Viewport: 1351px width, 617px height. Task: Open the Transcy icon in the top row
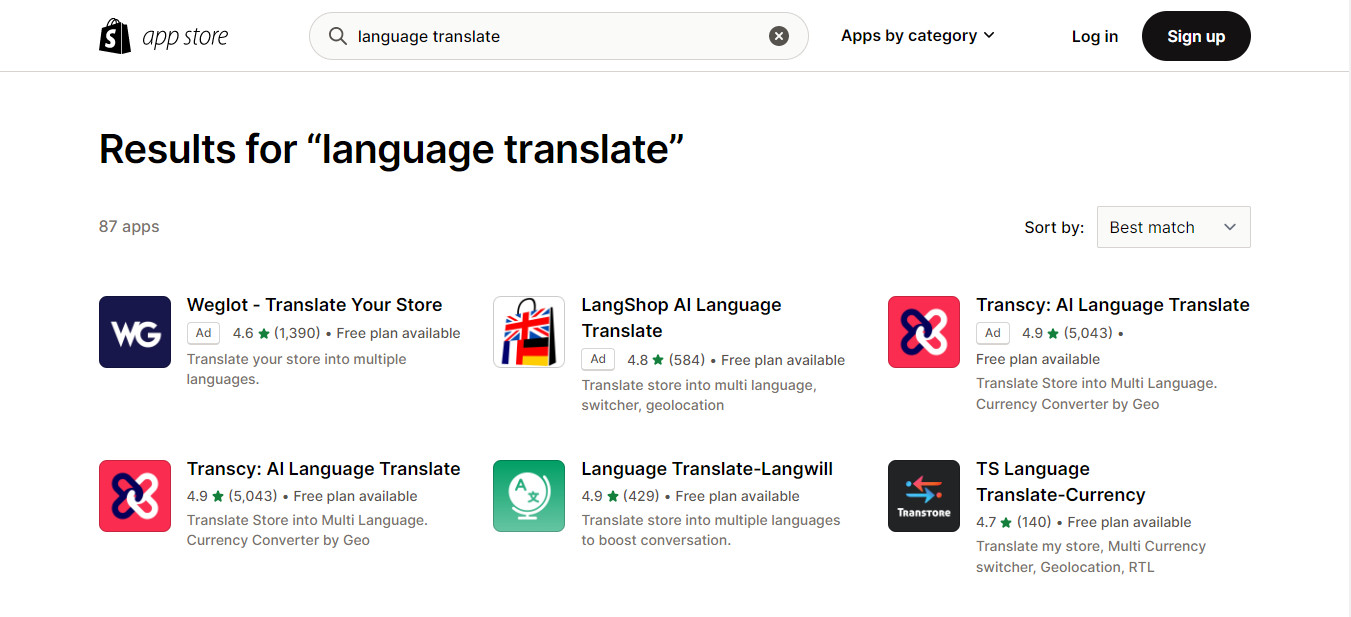click(x=924, y=332)
